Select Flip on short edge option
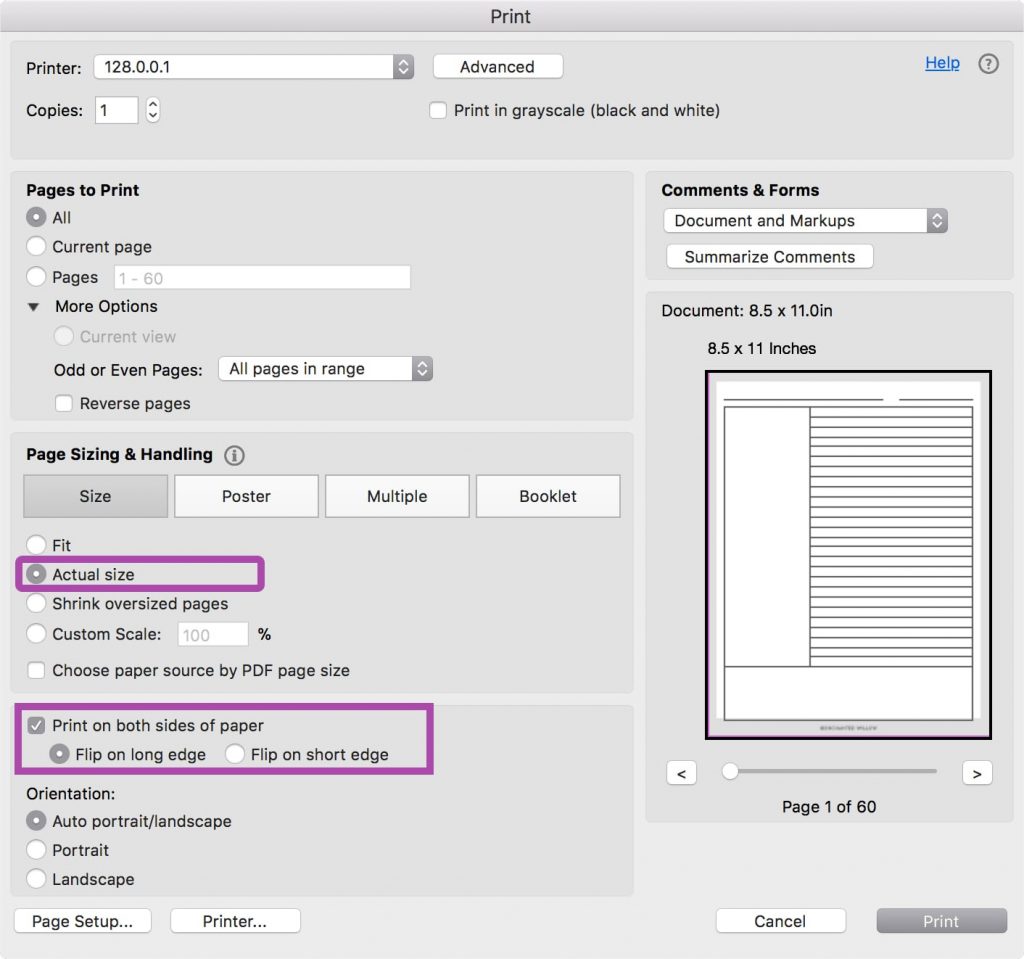The image size is (1024, 959). (x=235, y=755)
